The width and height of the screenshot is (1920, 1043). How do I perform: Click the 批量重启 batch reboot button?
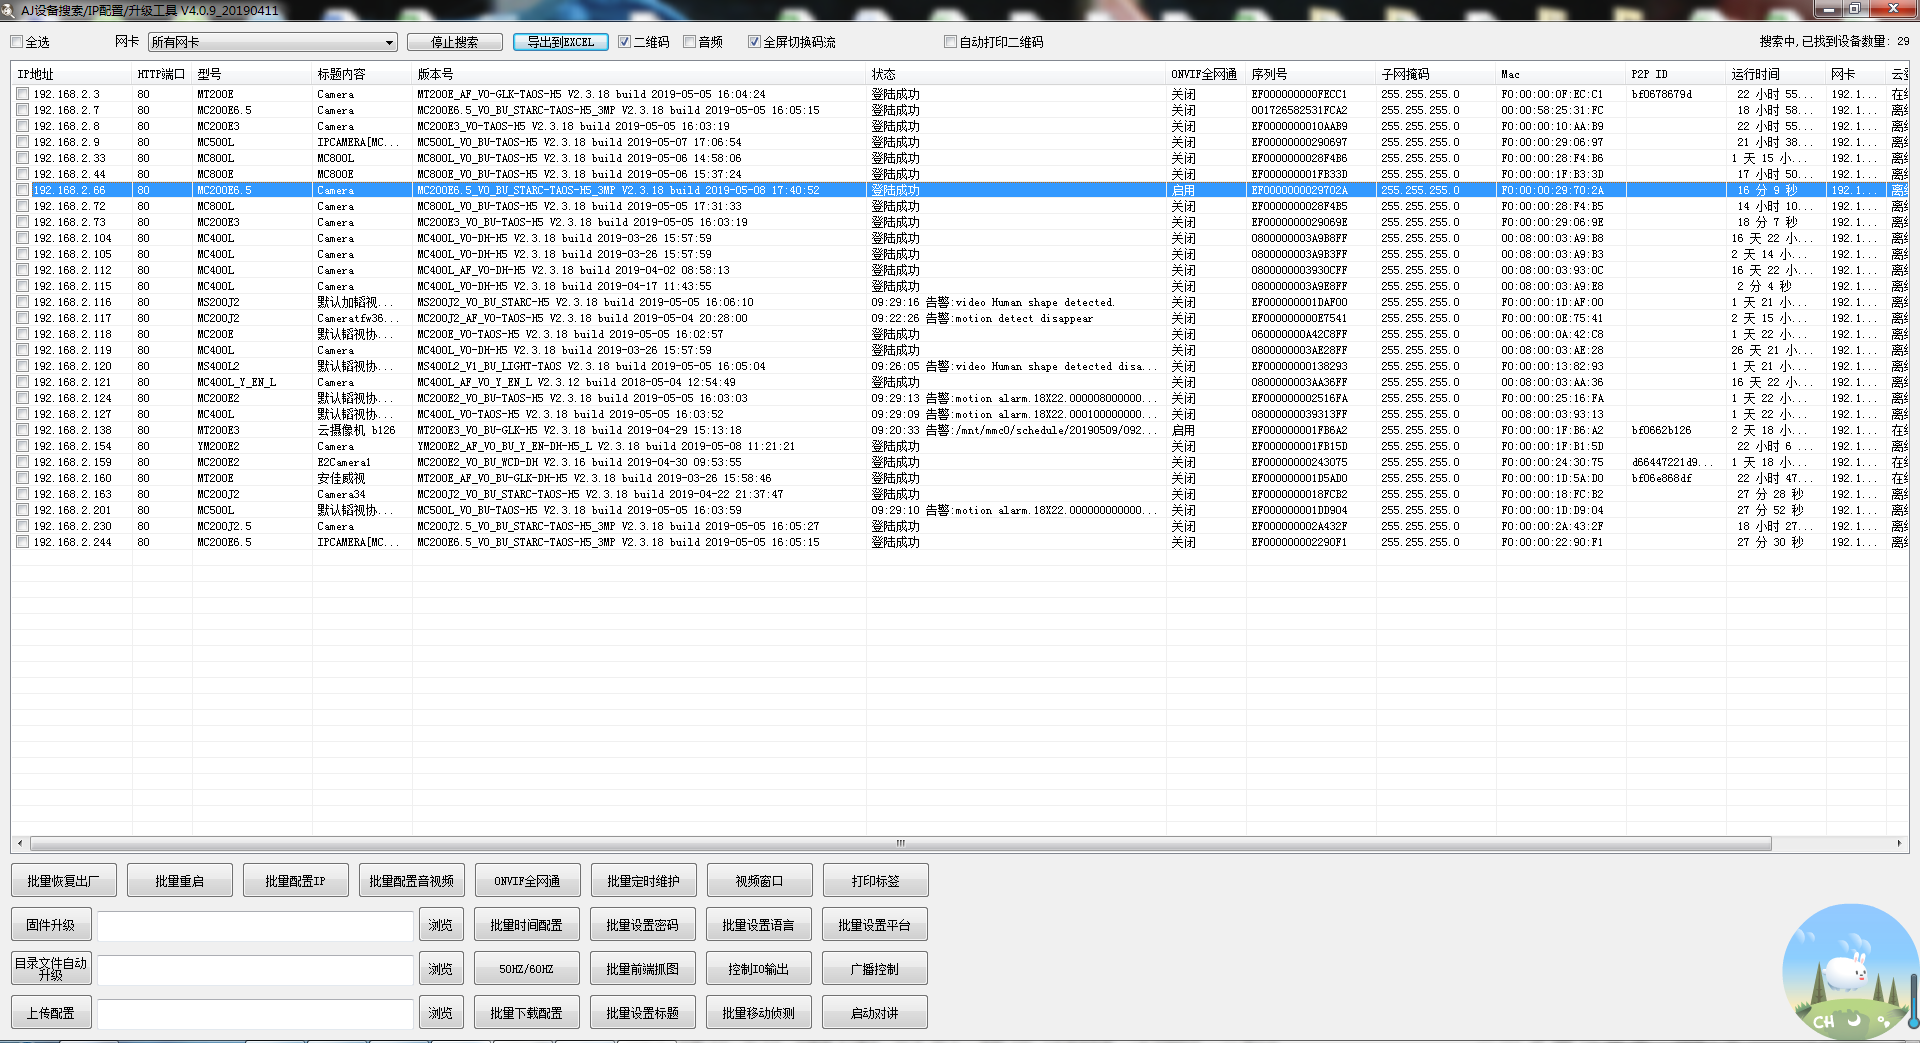(x=180, y=881)
